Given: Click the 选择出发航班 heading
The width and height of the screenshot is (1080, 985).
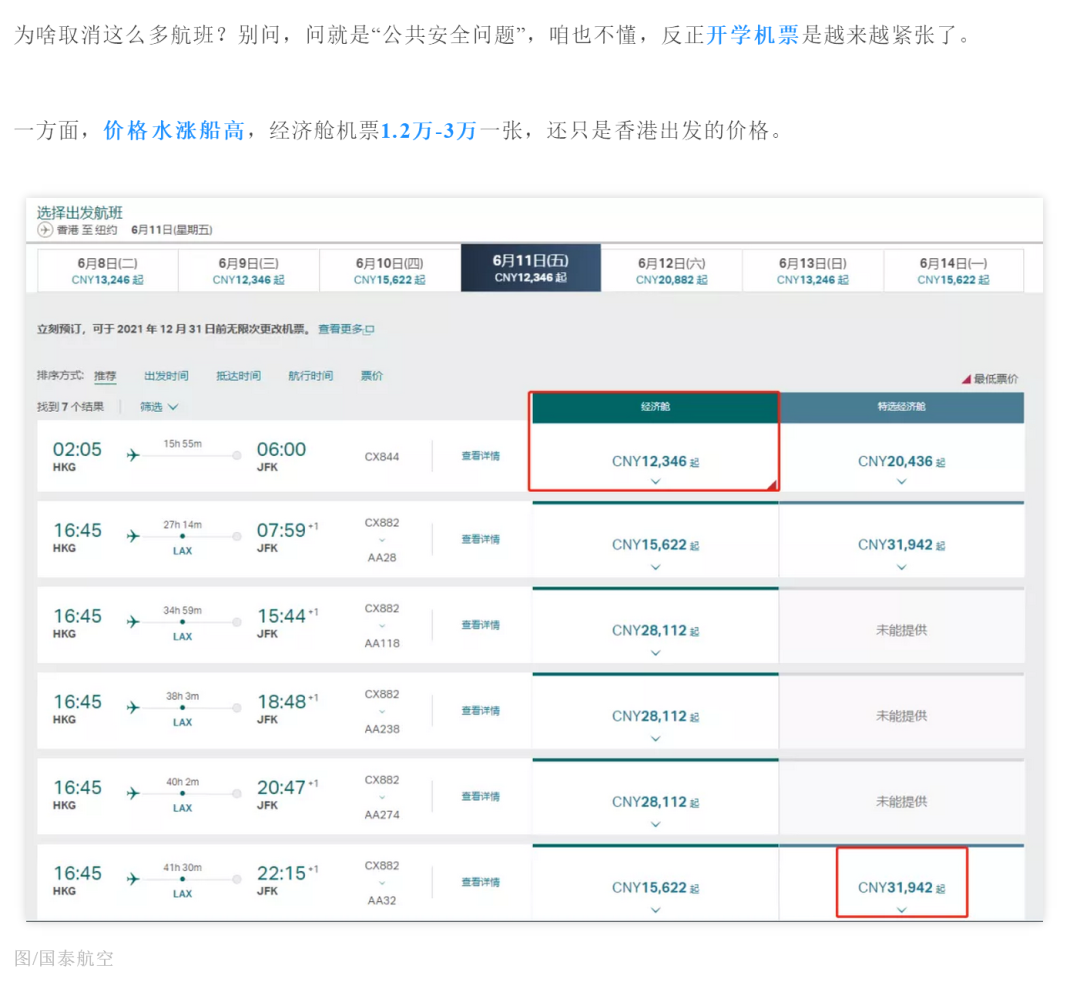Looking at the screenshot, I should click(x=80, y=213).
